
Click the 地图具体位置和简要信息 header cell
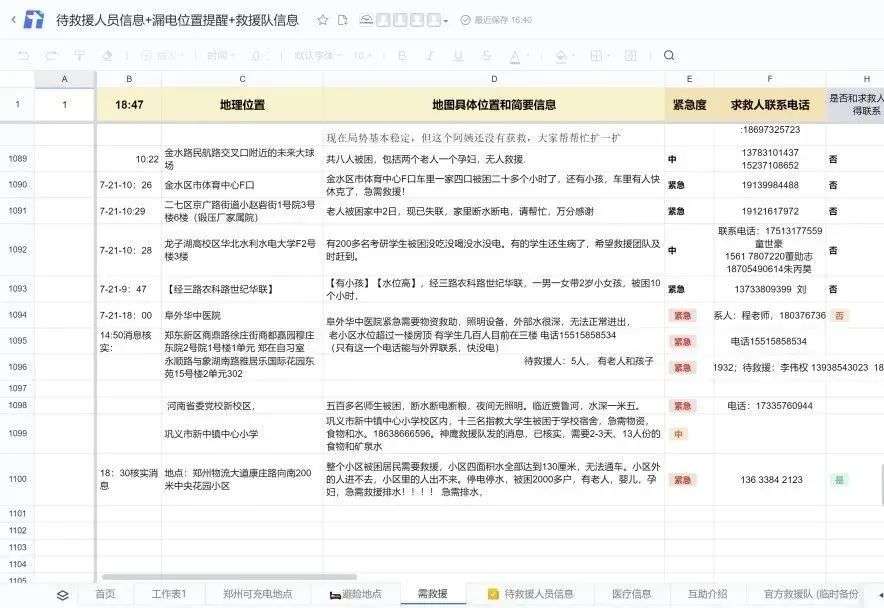494,104
